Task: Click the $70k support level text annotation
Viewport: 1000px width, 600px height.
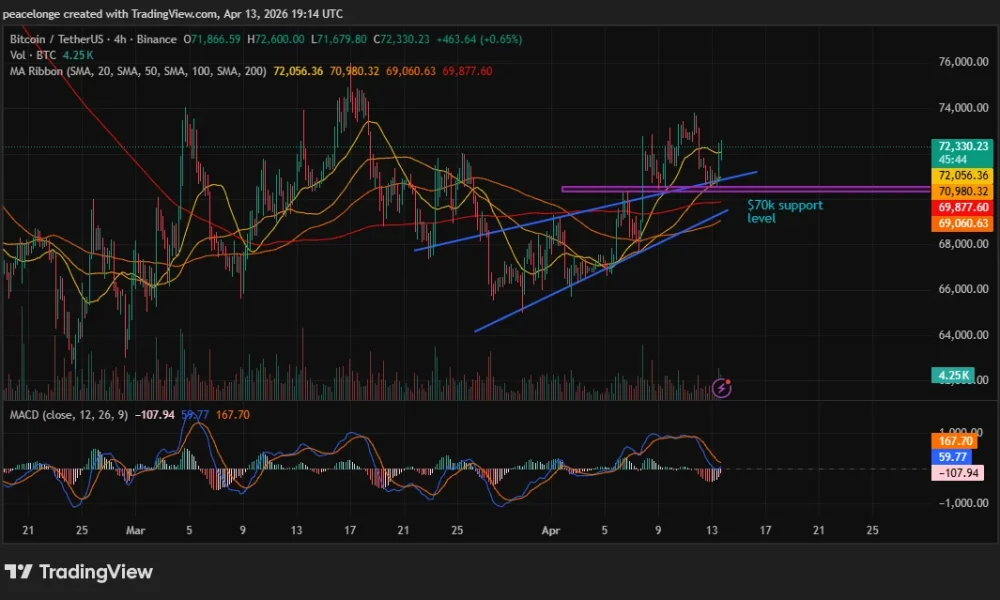Action: click(x=785, y=211)
